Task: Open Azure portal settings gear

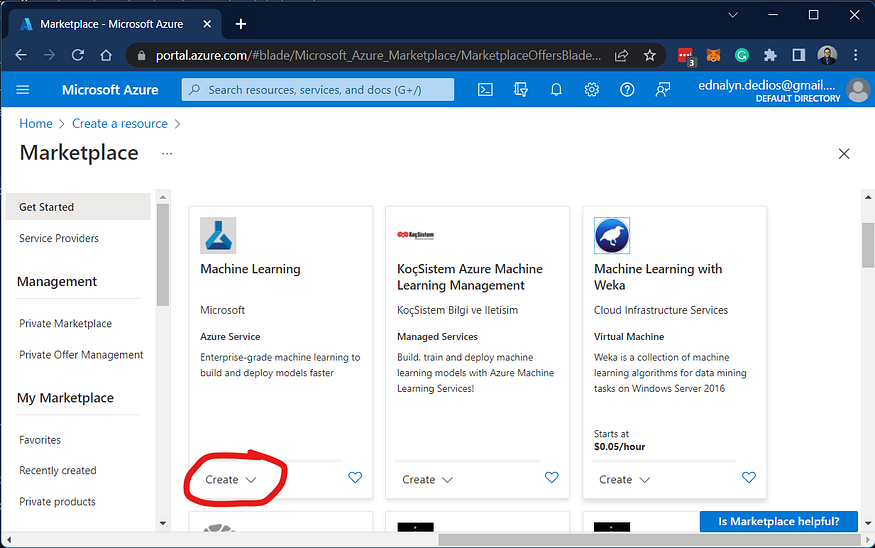Action: [x=592, y=89]
